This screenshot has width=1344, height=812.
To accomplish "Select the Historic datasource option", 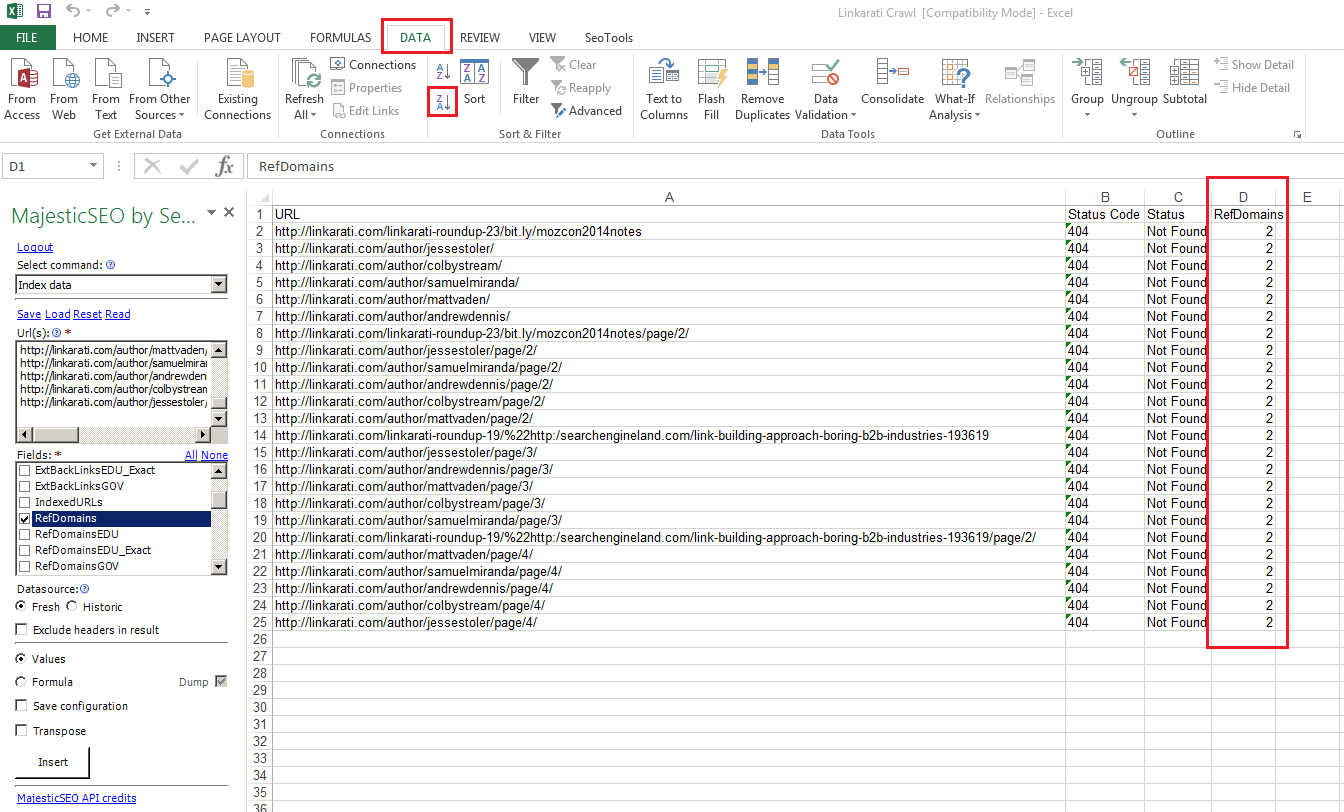I will [x=72, y=607].
